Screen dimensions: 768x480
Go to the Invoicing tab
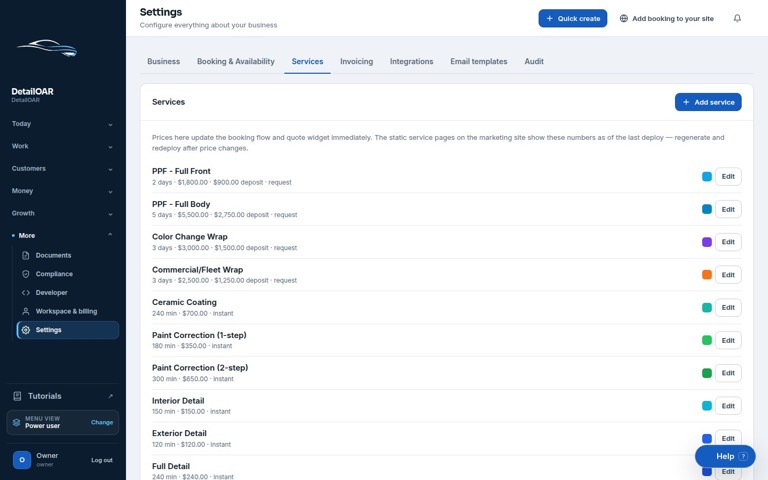coord(357,61)
